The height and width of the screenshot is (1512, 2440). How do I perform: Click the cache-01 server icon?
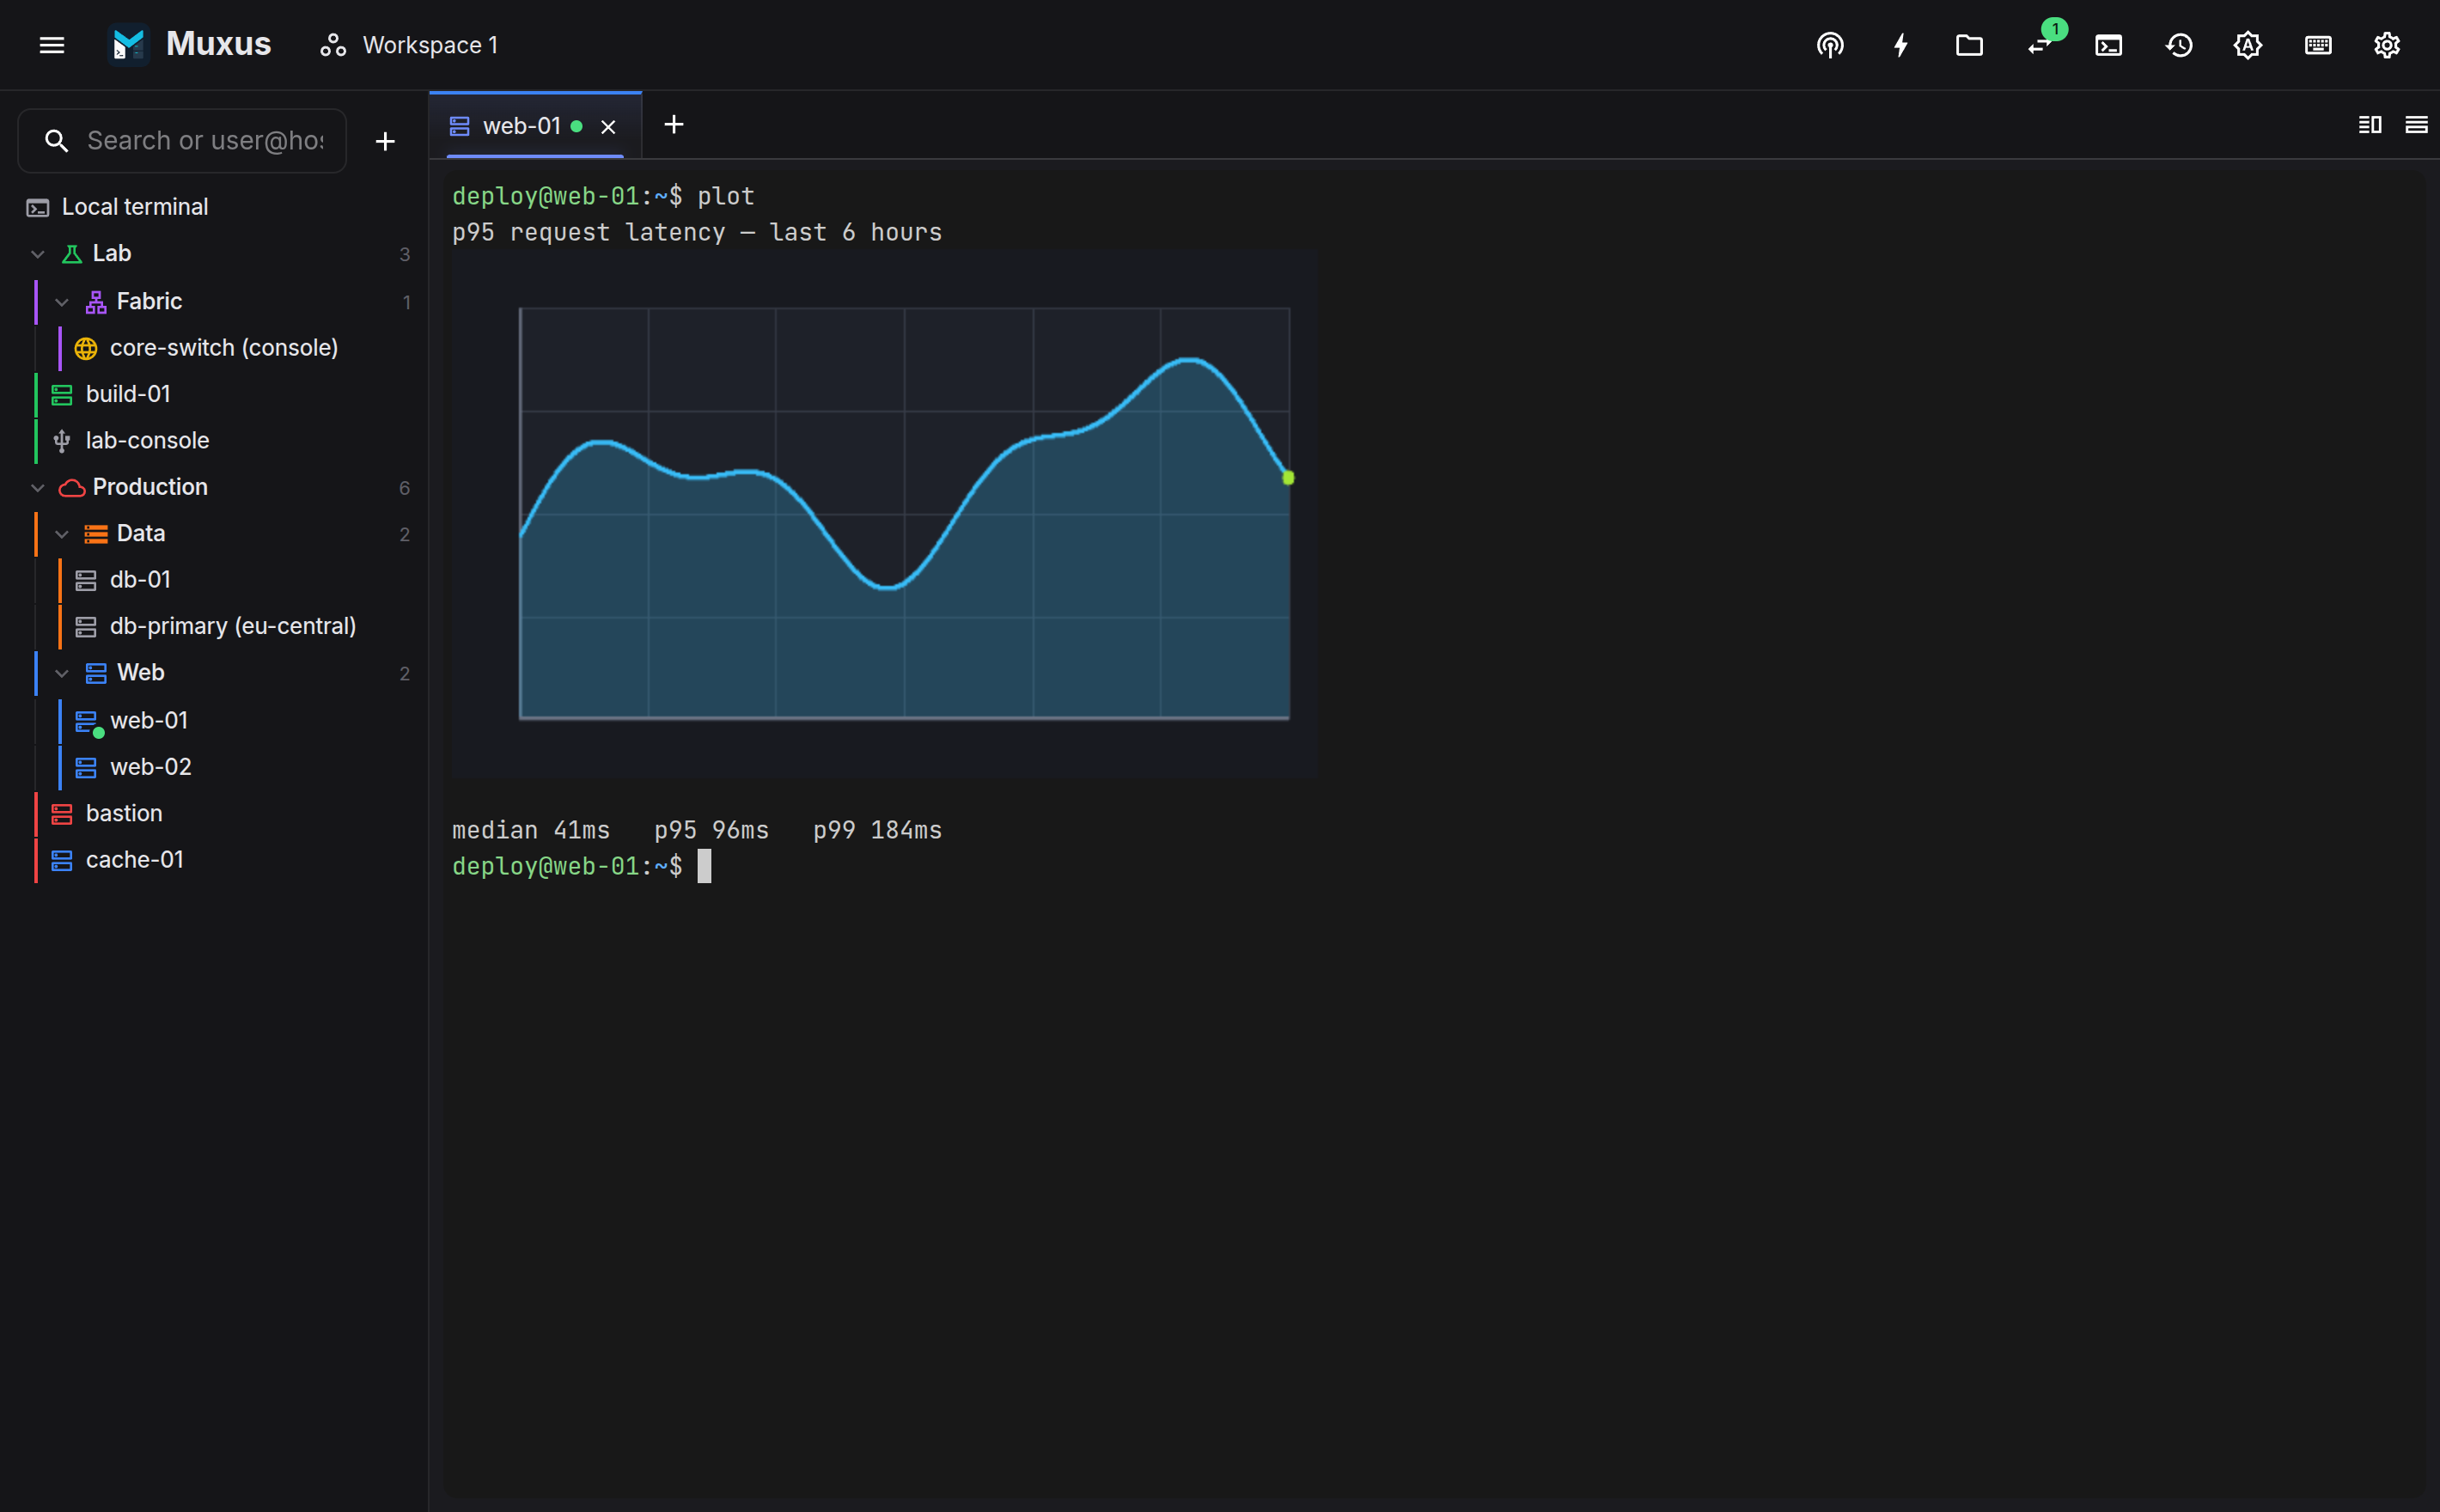pos(62,860)
